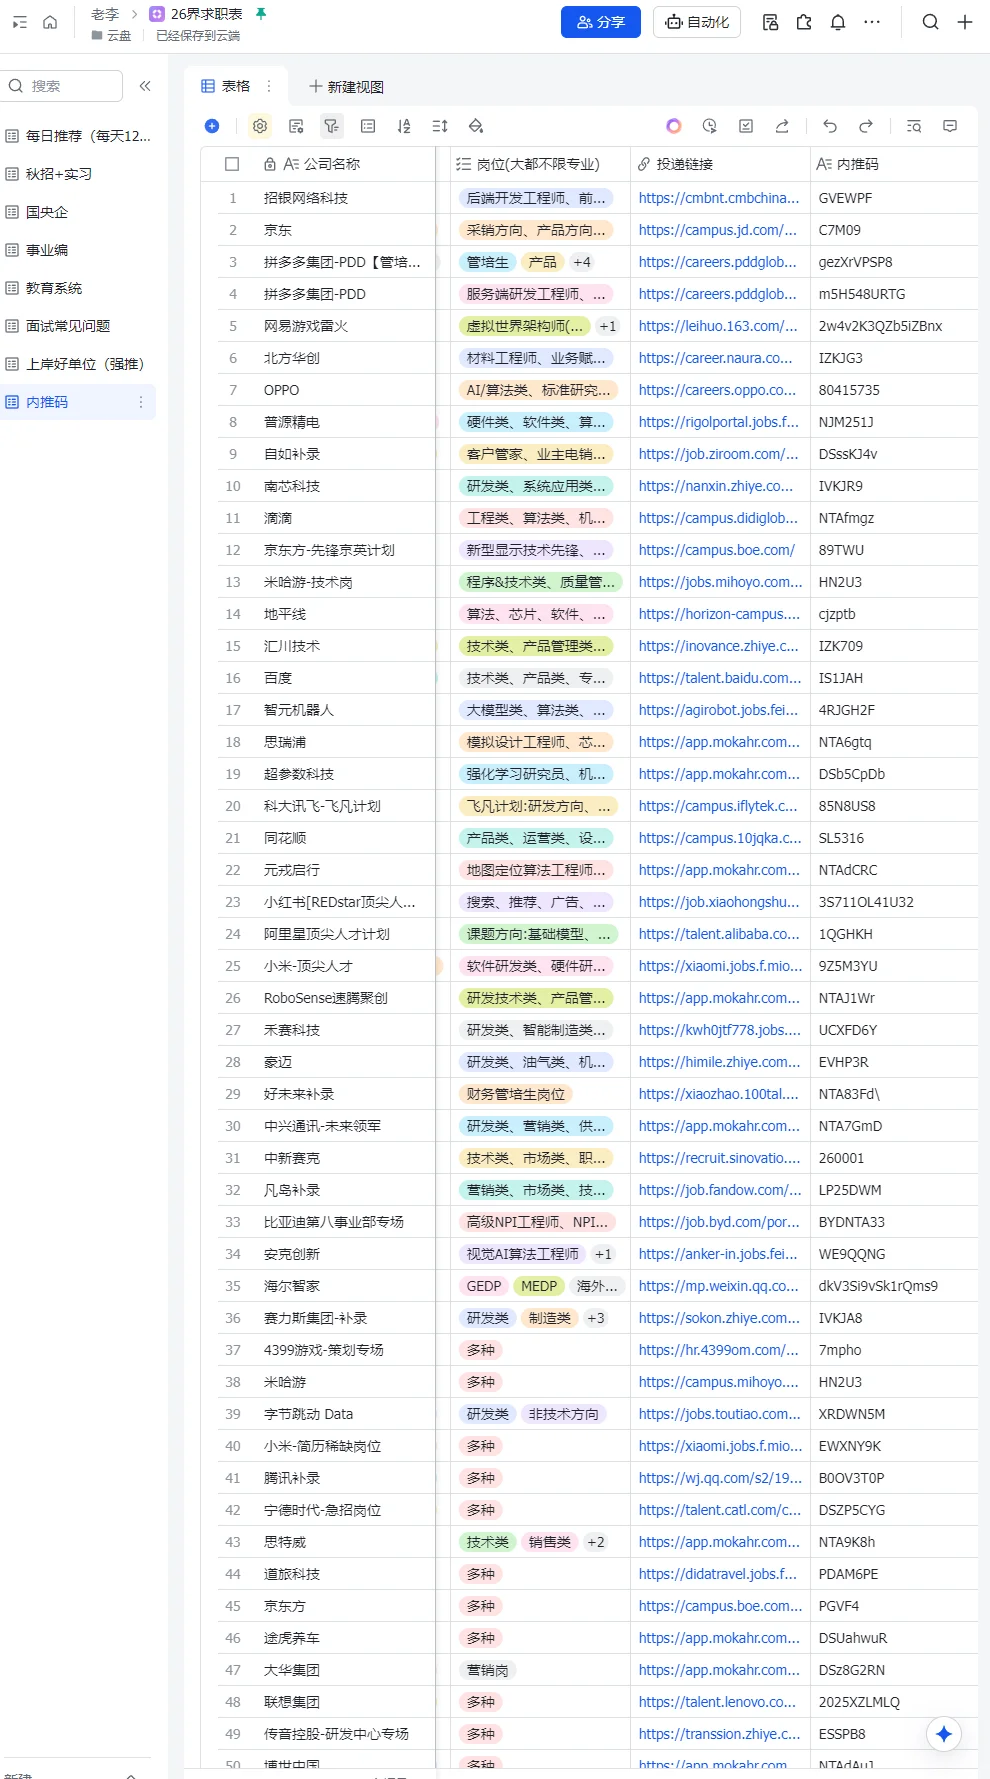Toggle the sidebar collapse icon at top-left

(x=20, y=22)
